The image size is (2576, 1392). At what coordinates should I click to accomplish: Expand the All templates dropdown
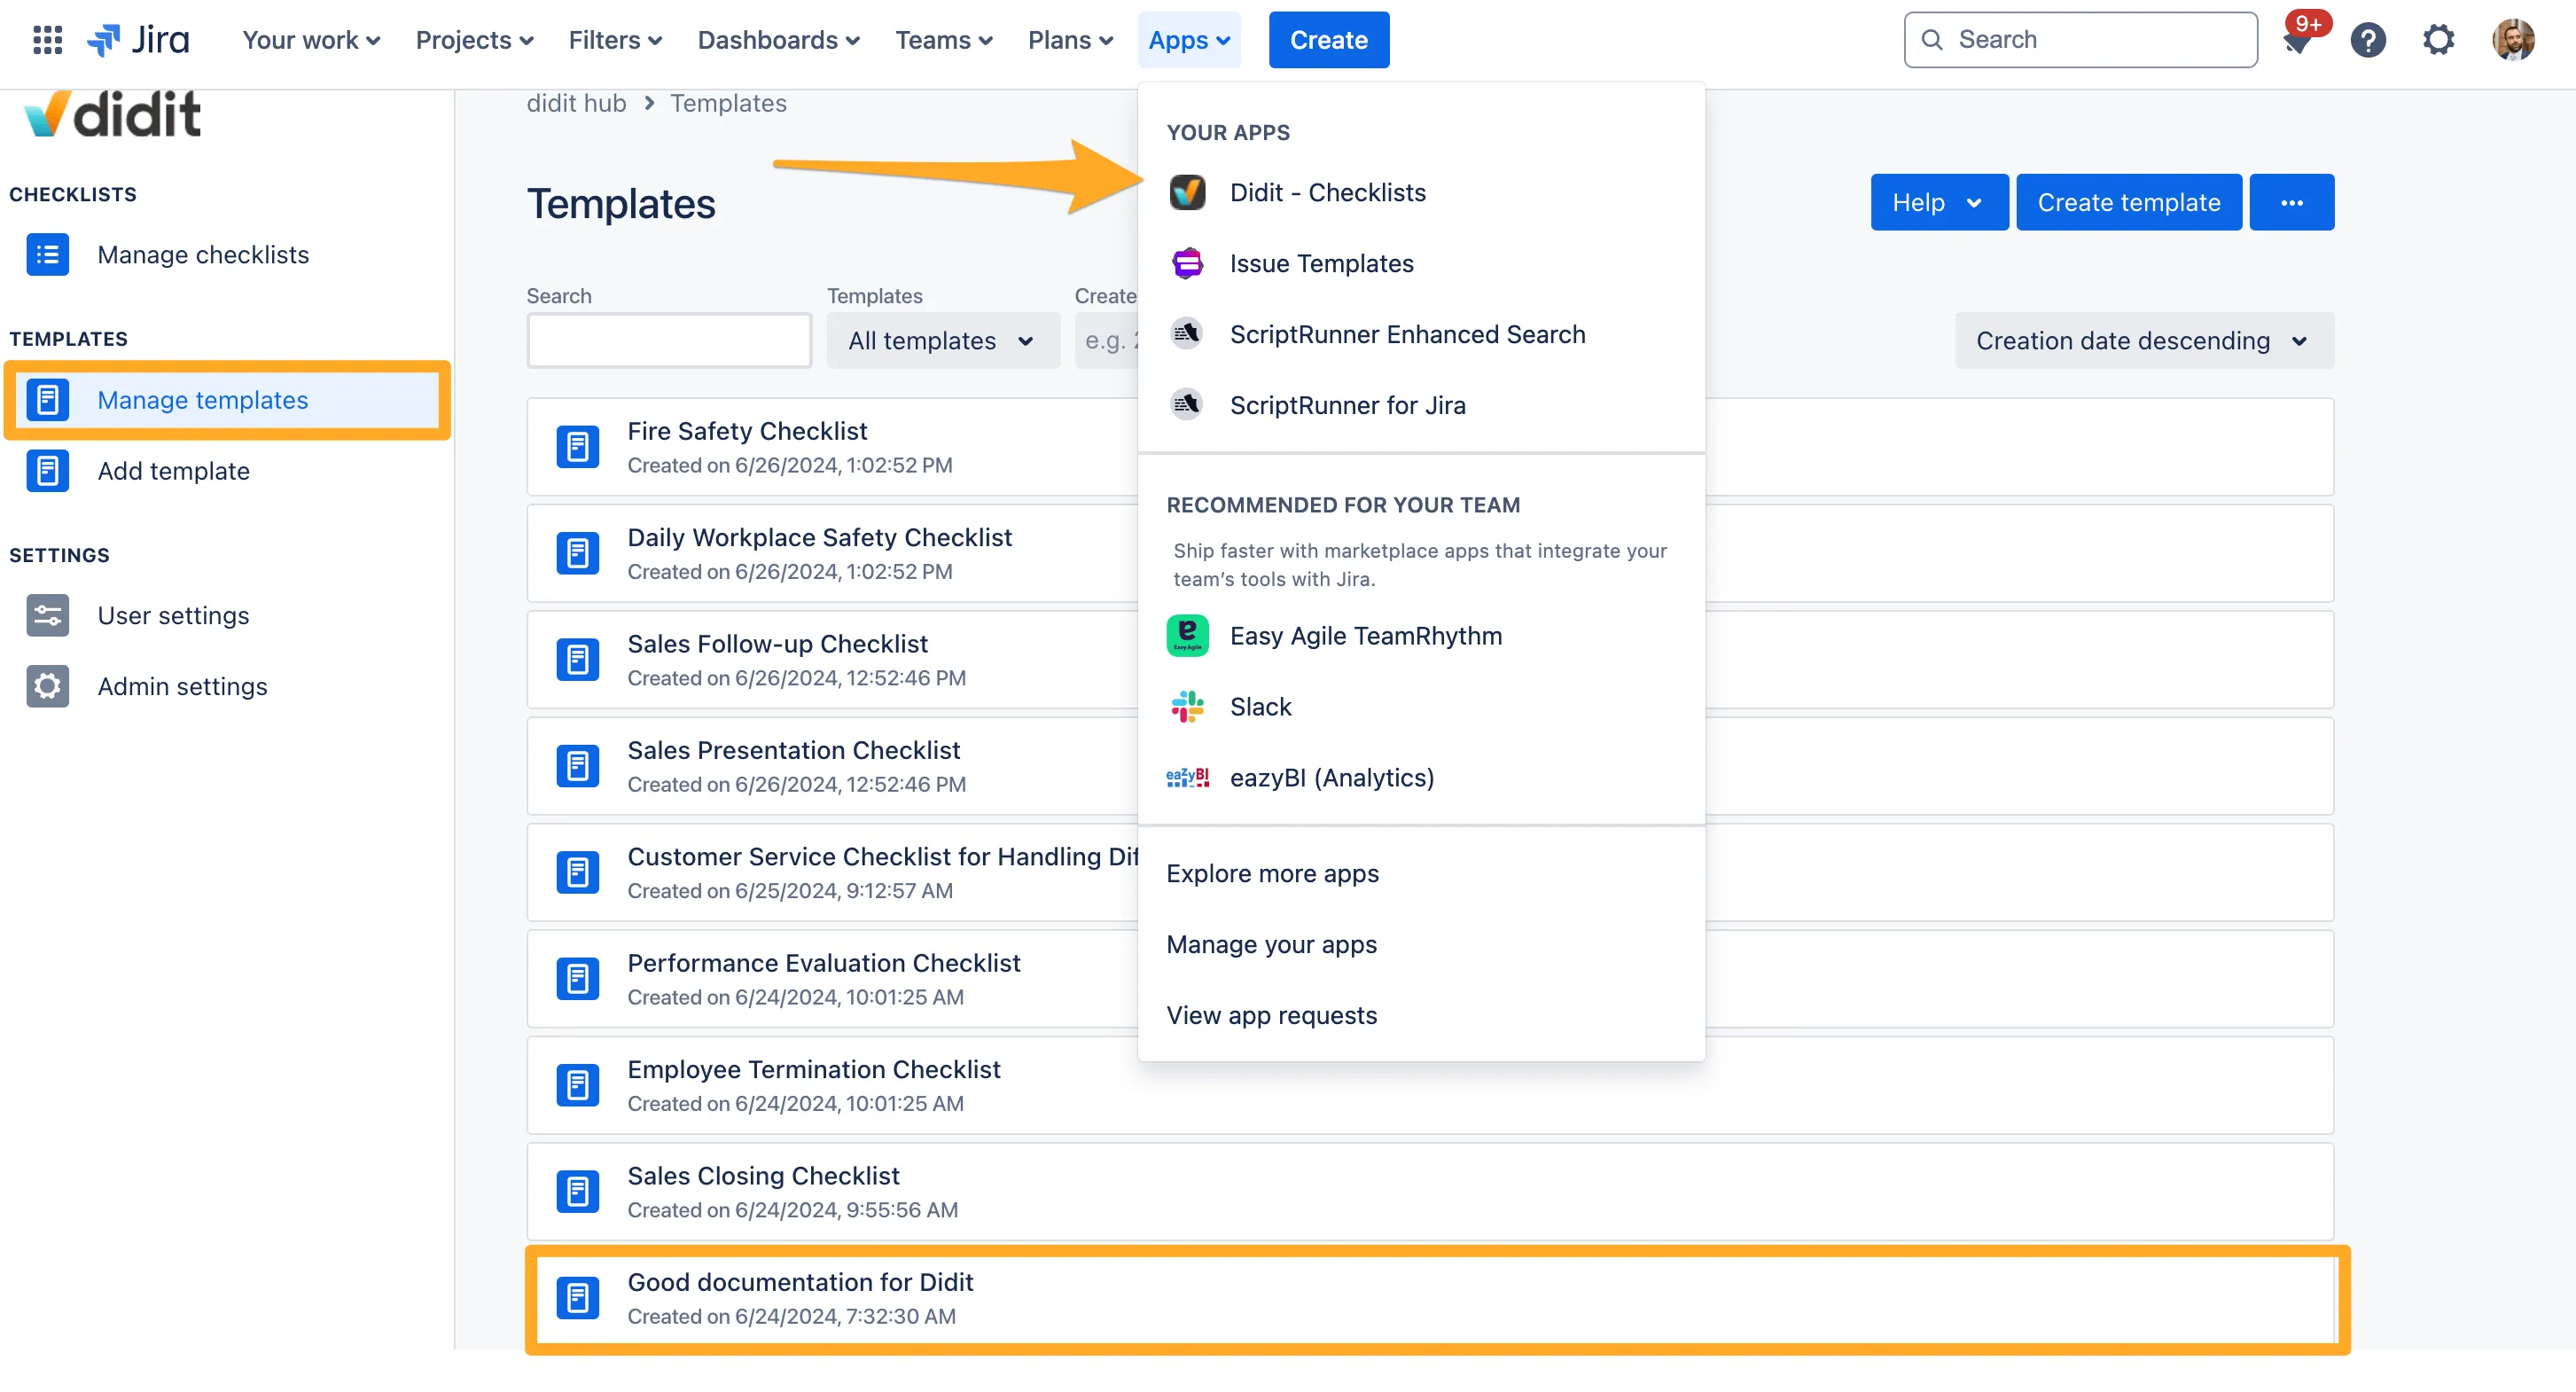942,341
